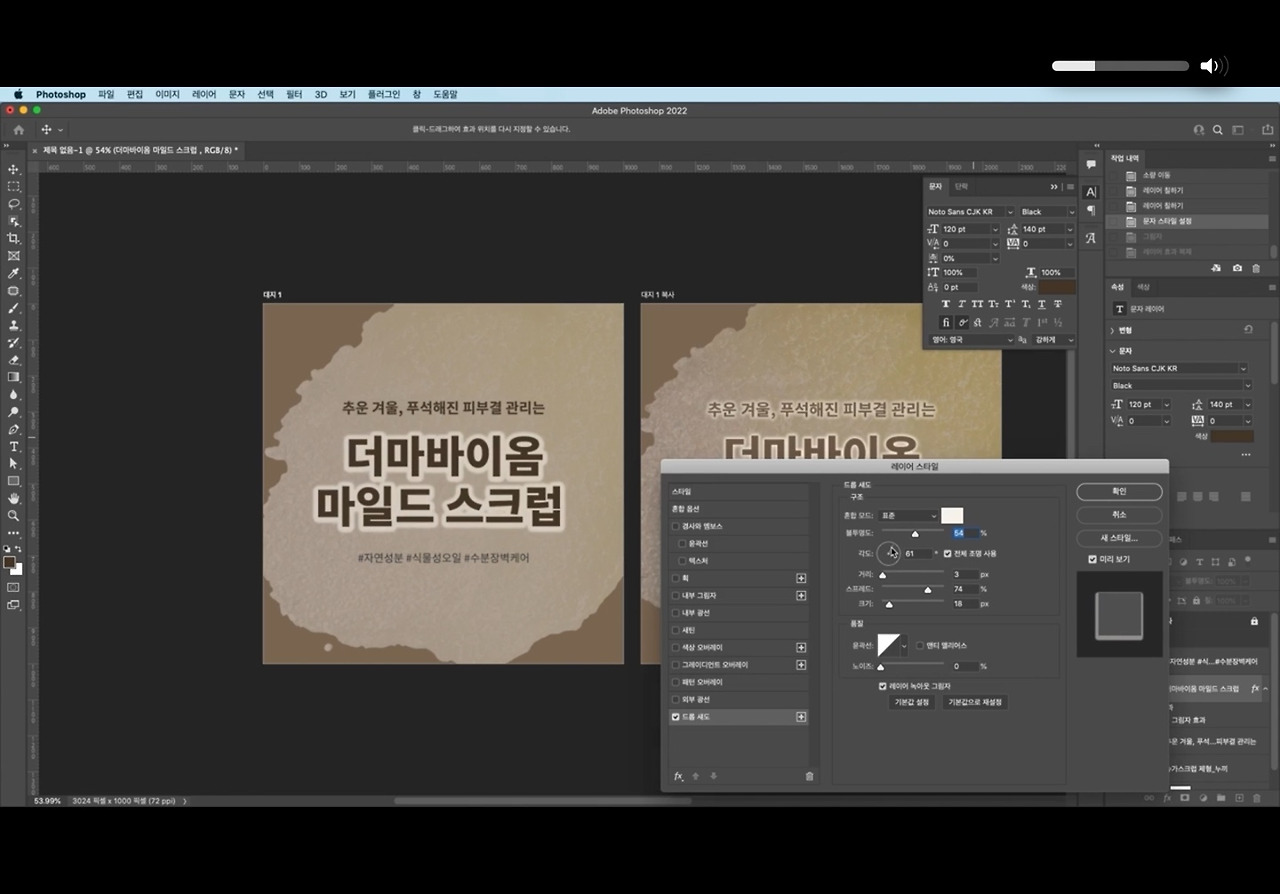Click the camera snapshot icon in History panel
Viewport: 1280px width, 894px height.
point(1237,268)
